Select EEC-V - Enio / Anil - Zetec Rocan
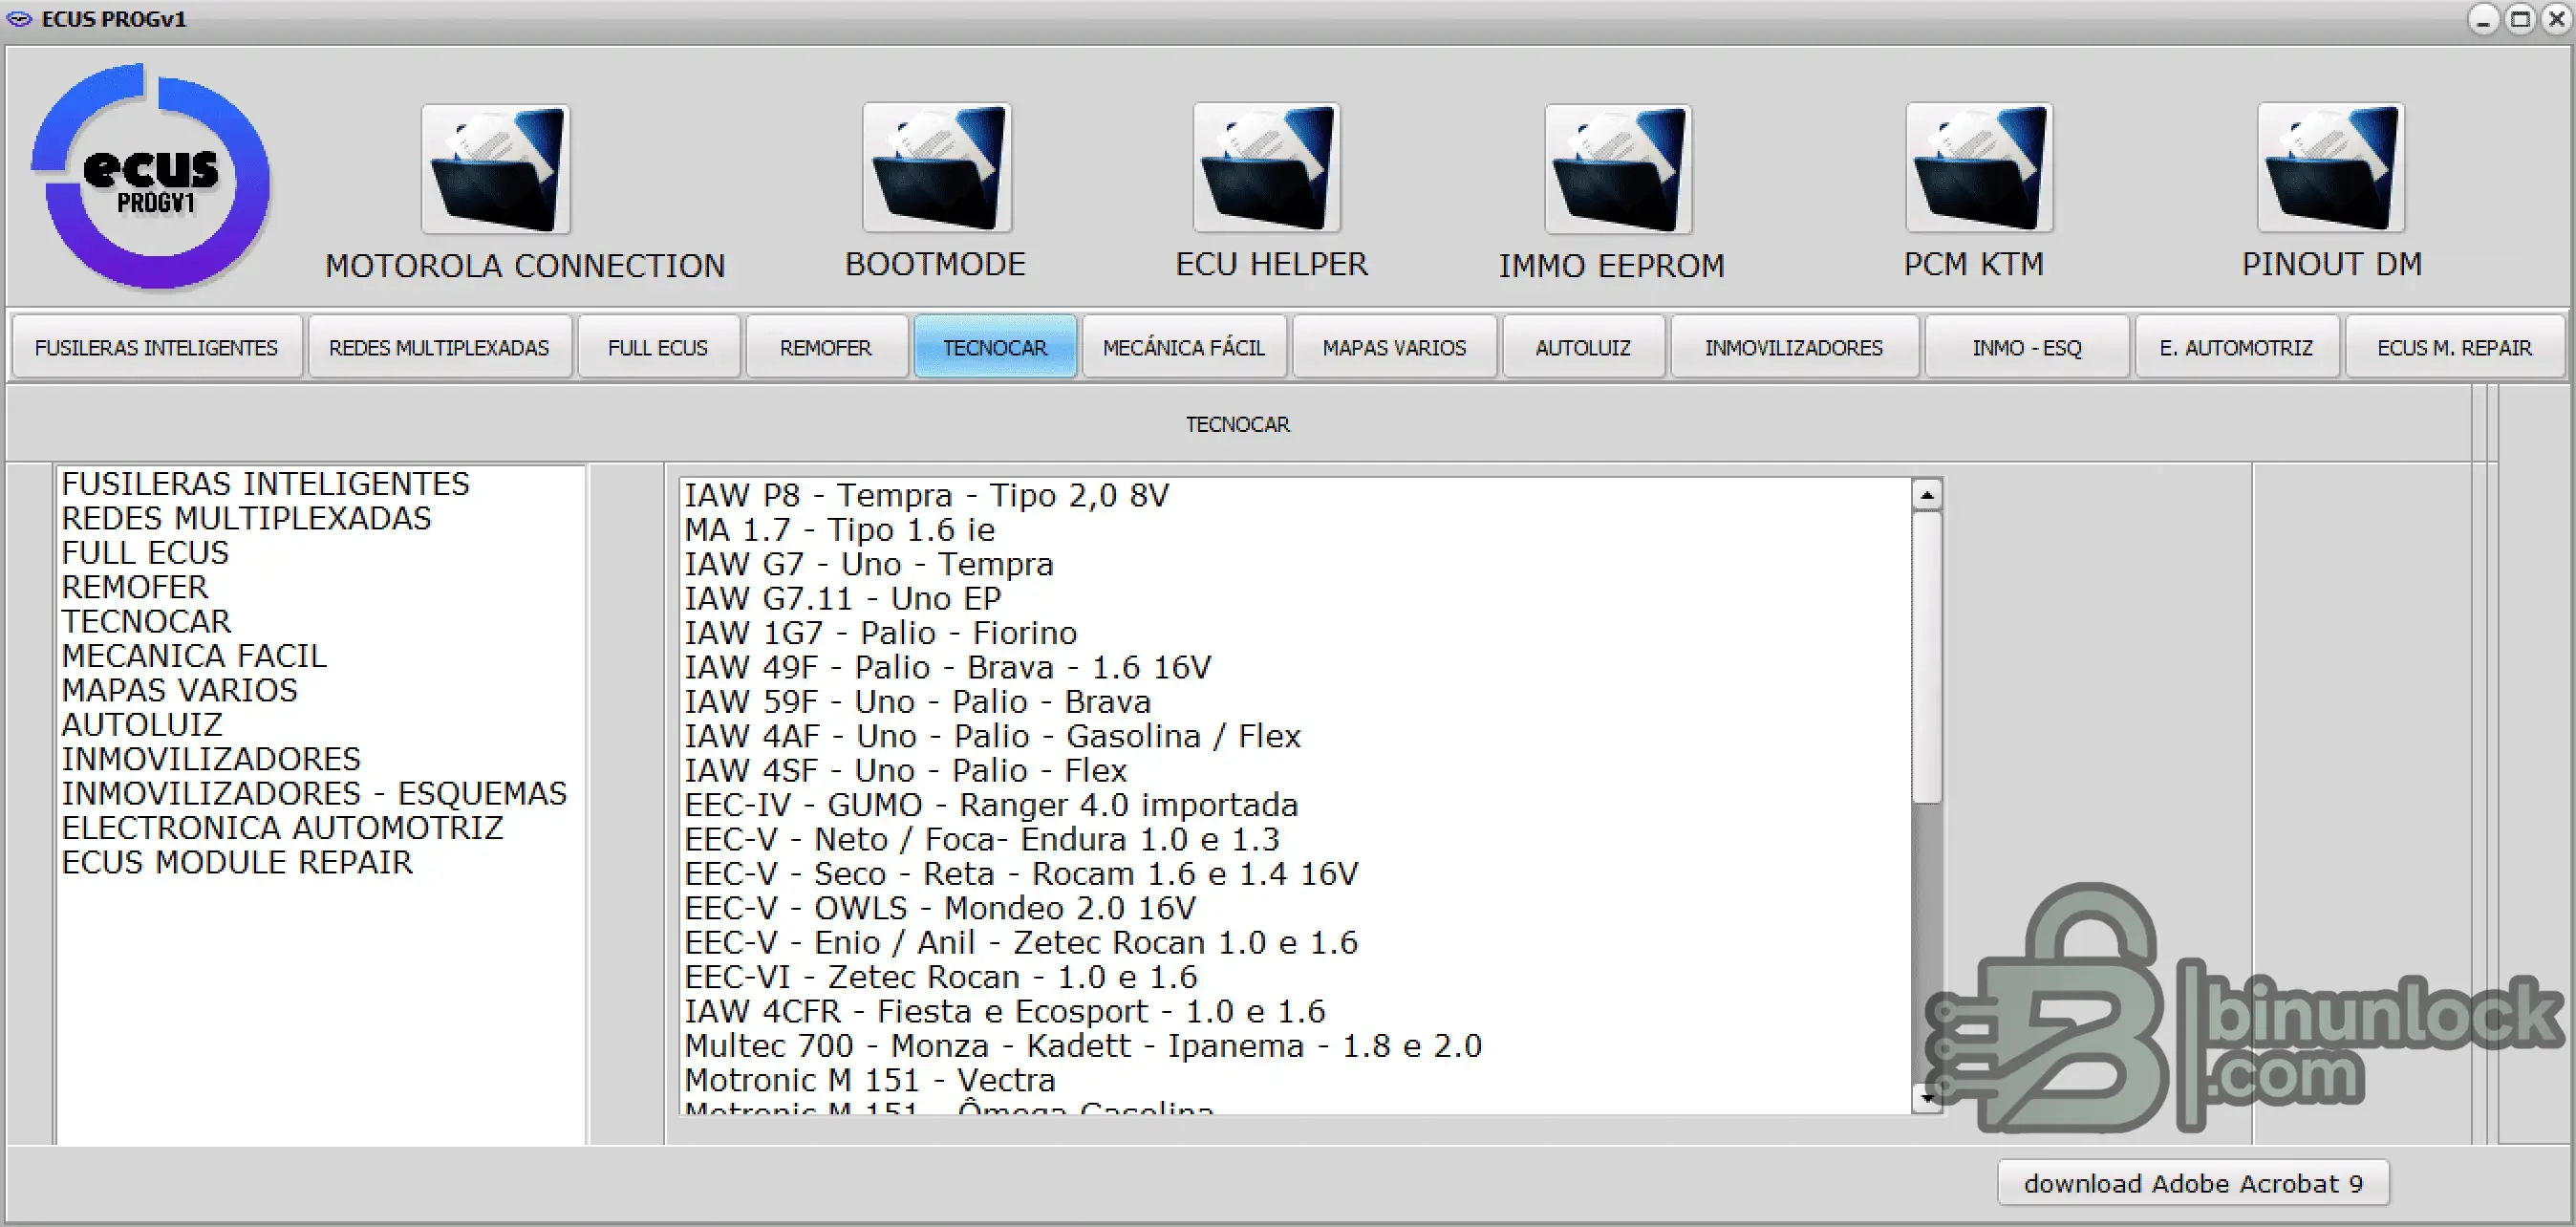2576x1227 pixels. click(x=1021, y=942)
